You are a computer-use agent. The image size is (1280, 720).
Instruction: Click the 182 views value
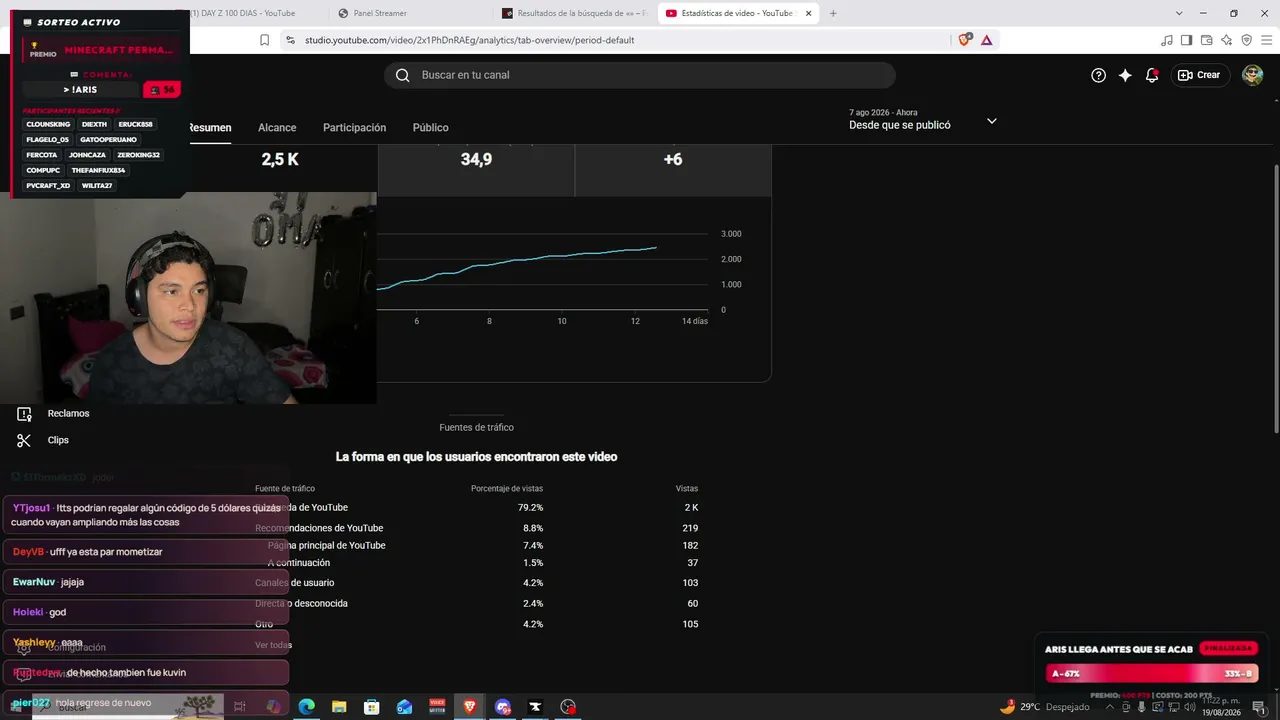(690, 546)
